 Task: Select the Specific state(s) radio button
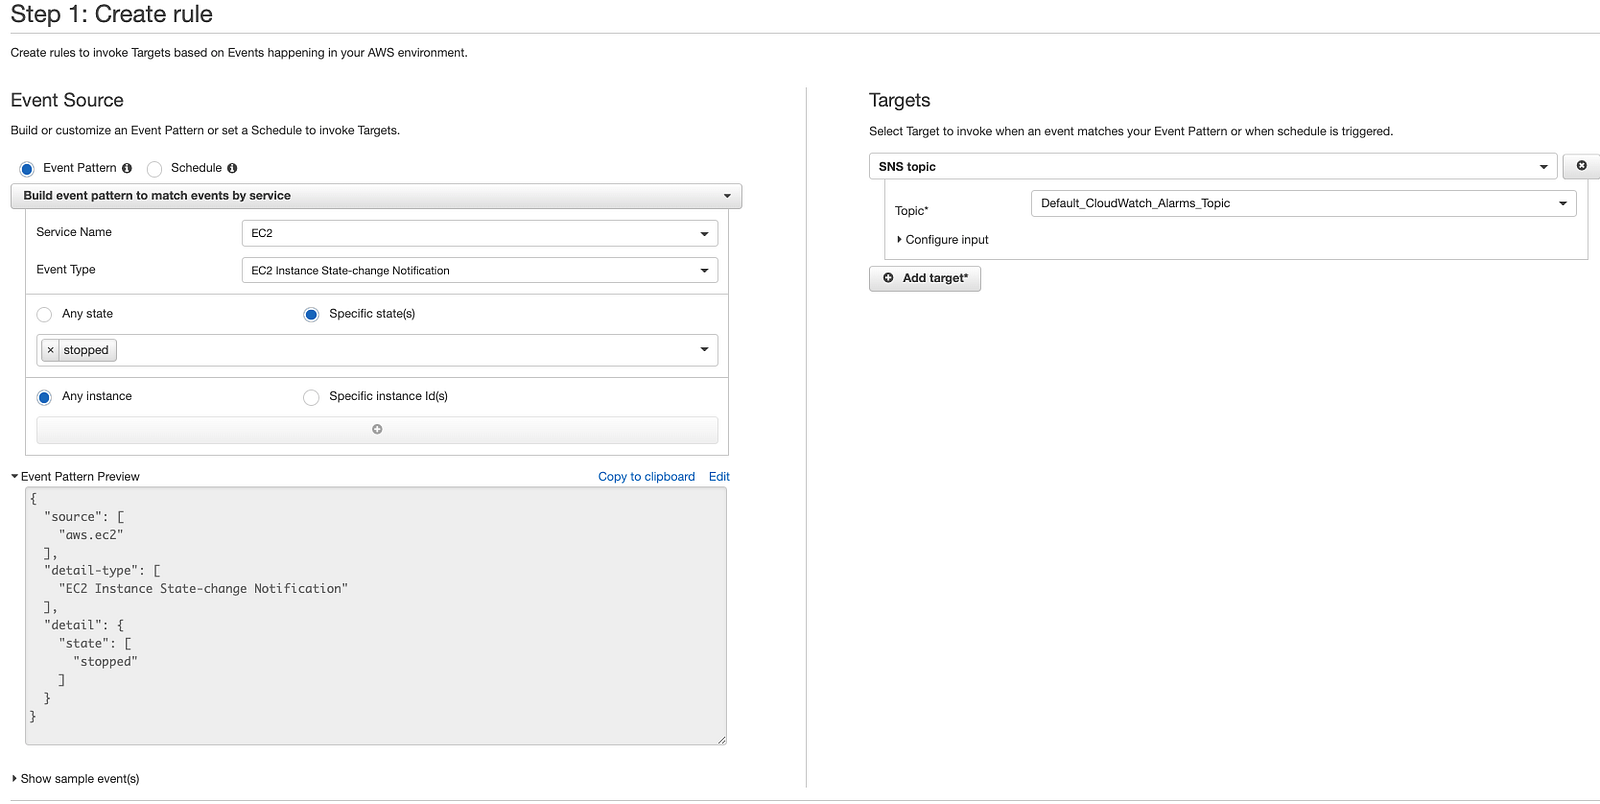(x=311, y=314)
